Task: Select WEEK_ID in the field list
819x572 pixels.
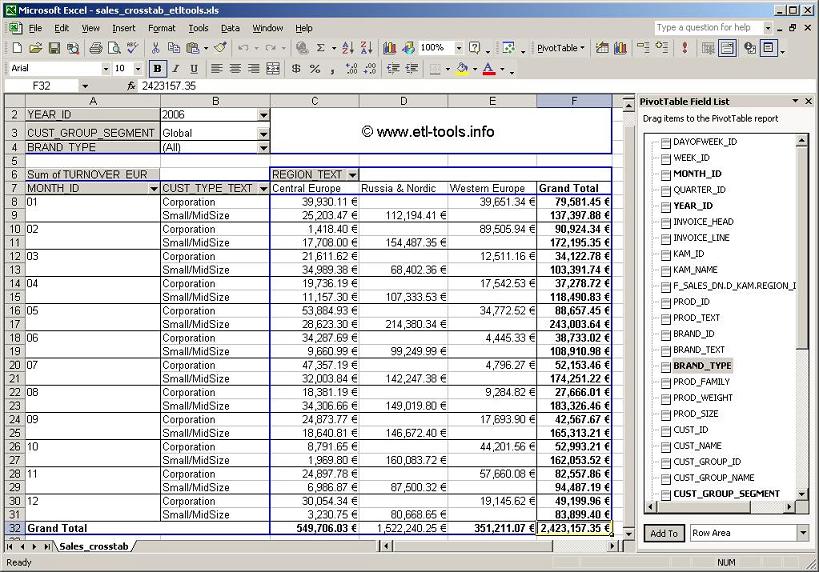Action: pos(691,158)
